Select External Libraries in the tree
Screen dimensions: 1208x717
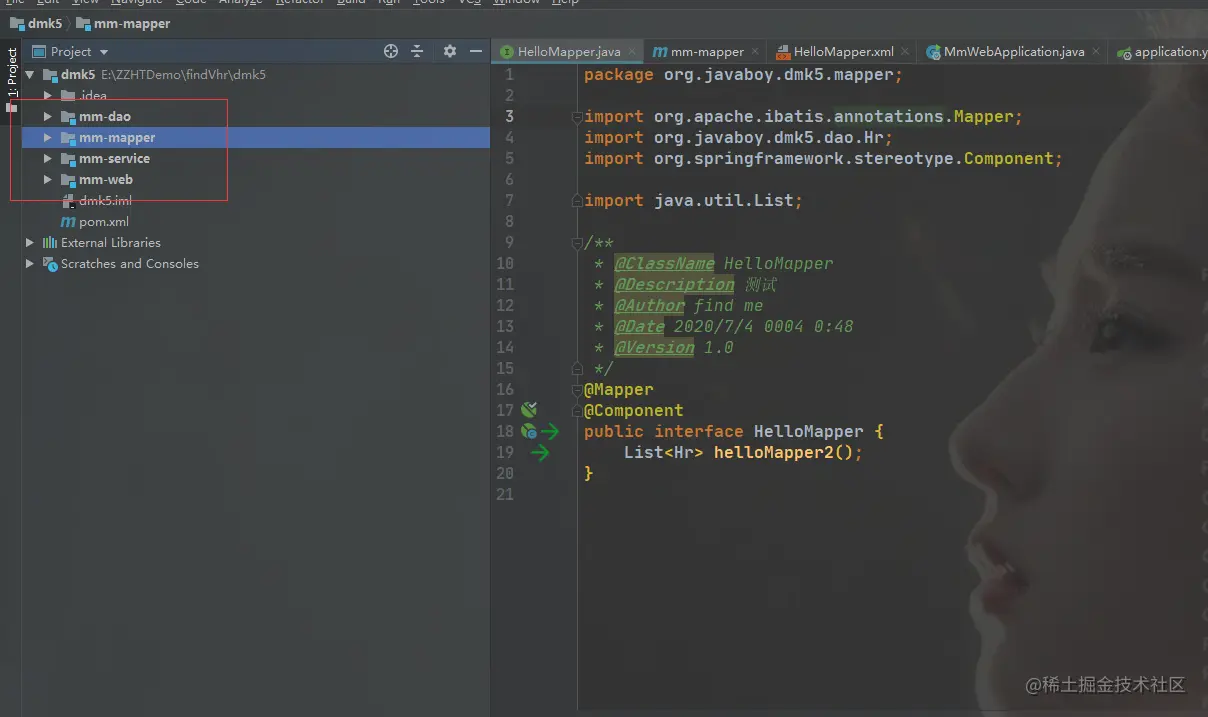tap(110, 243)
